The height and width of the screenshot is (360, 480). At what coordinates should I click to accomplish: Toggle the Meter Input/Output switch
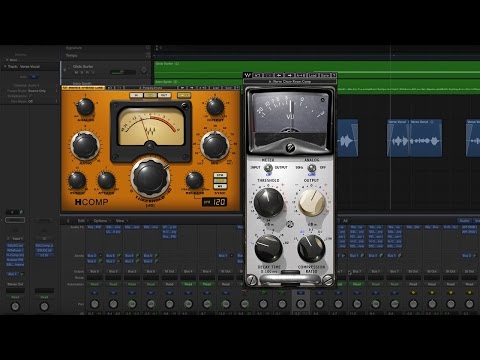[x=268, y=169]
